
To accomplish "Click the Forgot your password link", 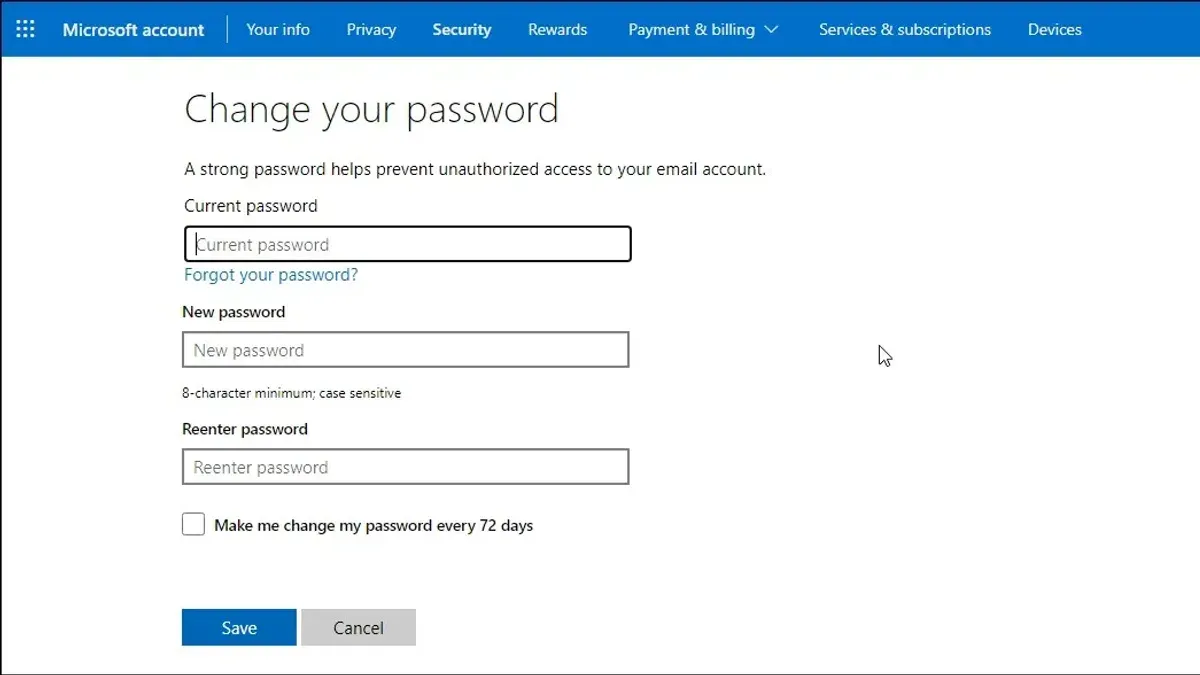I will coord(271,275).
